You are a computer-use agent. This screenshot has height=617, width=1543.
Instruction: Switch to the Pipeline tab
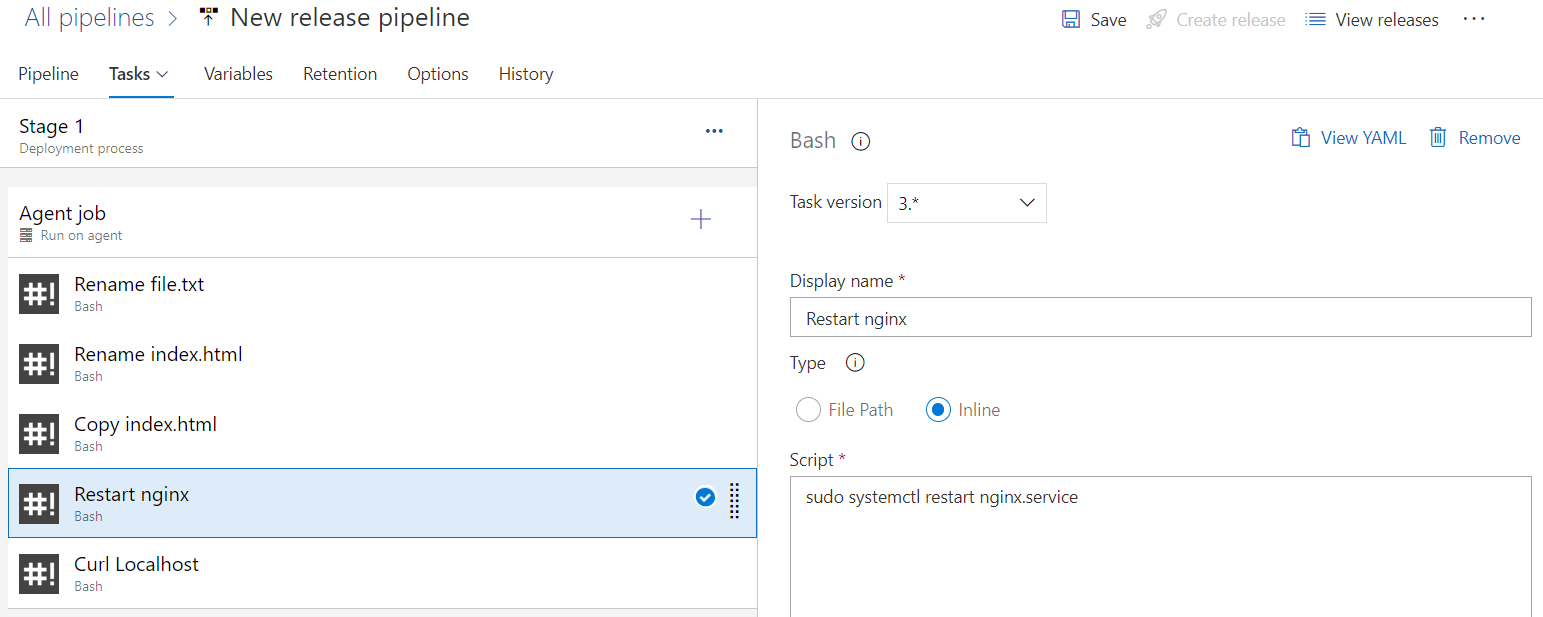point(48,74)
